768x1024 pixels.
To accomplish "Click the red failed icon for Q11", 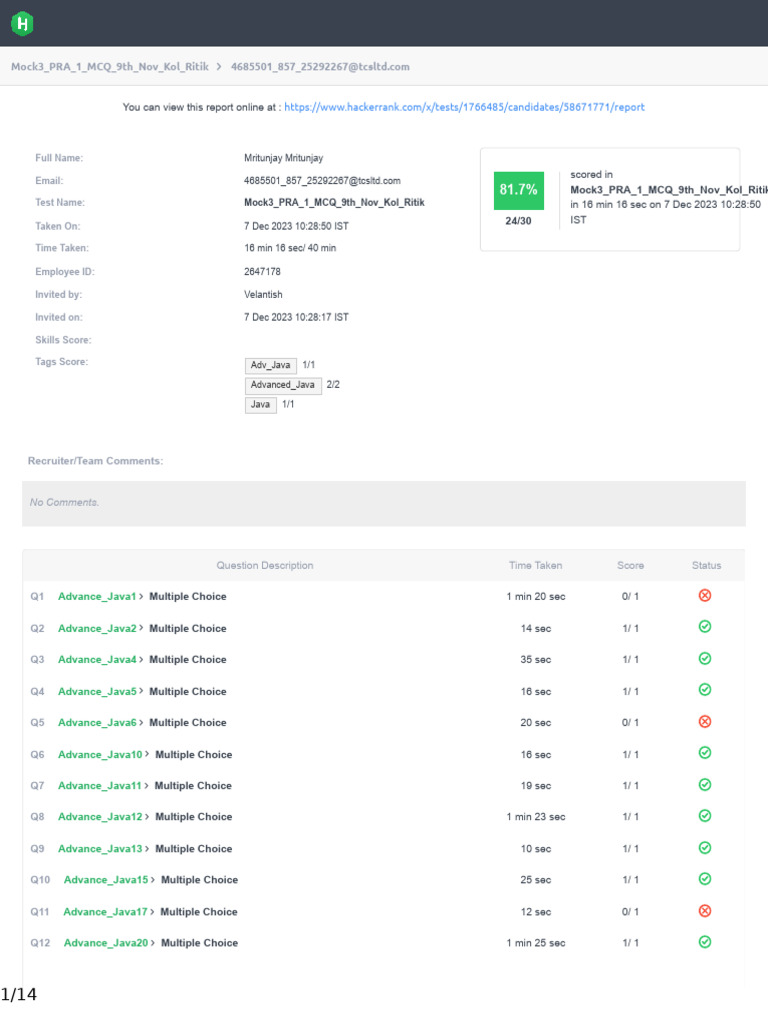I will click(704, 911).
